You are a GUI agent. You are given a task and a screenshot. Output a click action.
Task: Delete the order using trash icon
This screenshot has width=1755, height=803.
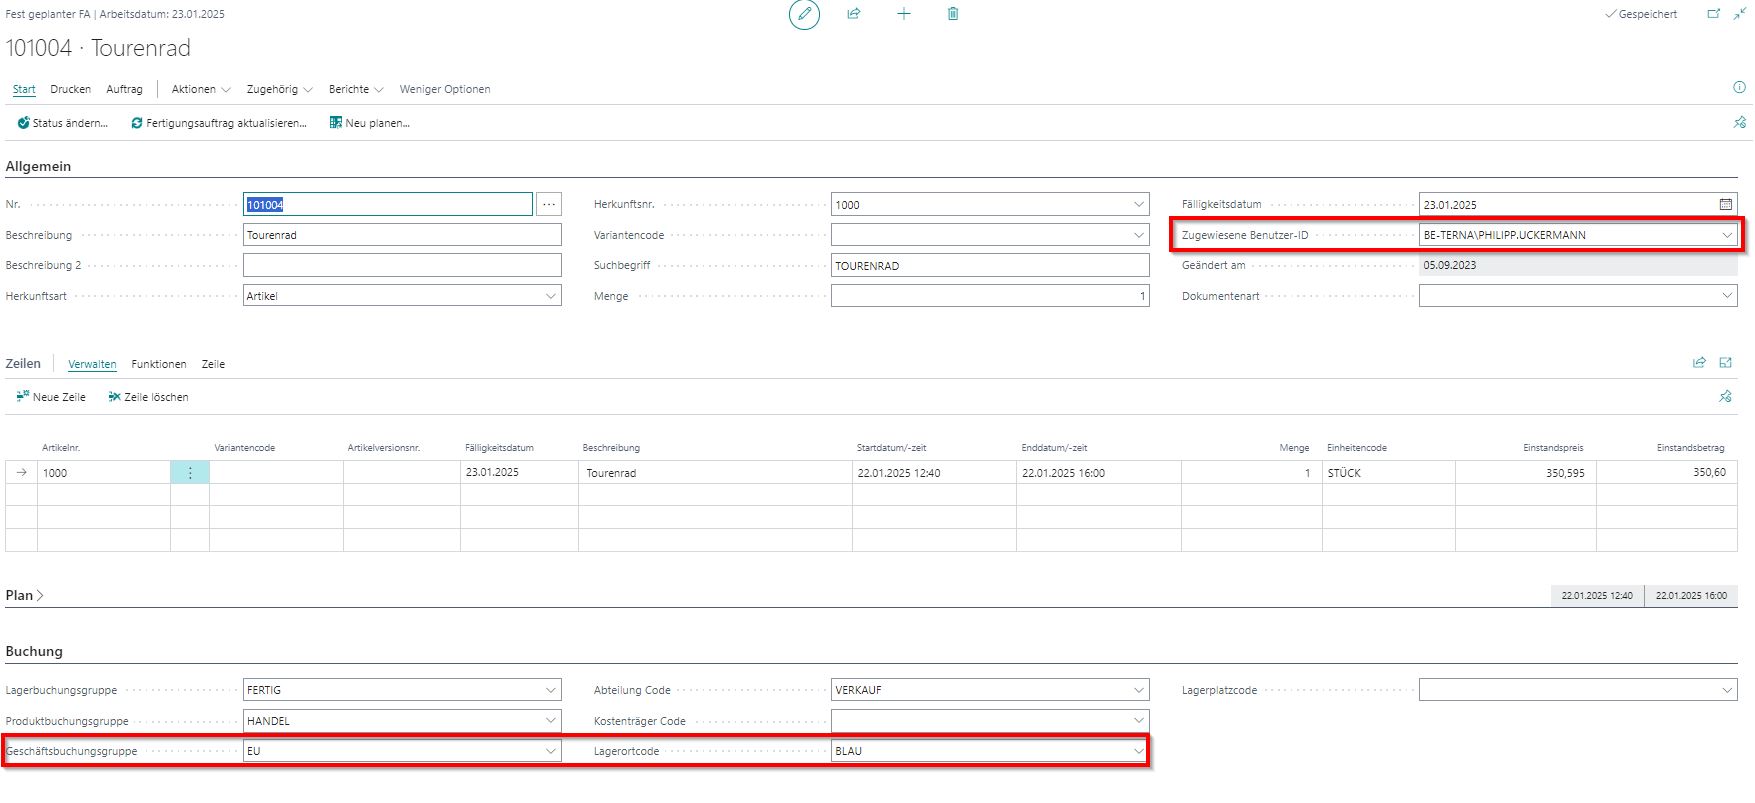click(953, 14)
